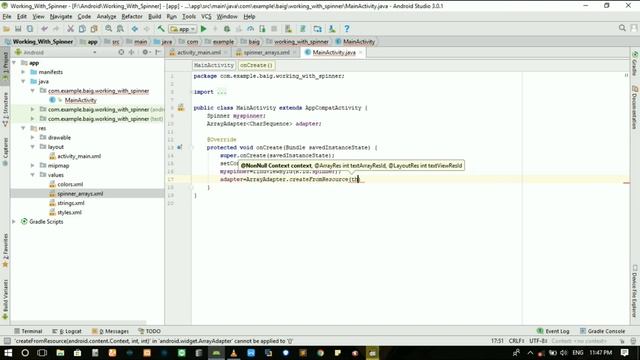
Task: Select colors.xml in values folder
Action: coord(70,184)
